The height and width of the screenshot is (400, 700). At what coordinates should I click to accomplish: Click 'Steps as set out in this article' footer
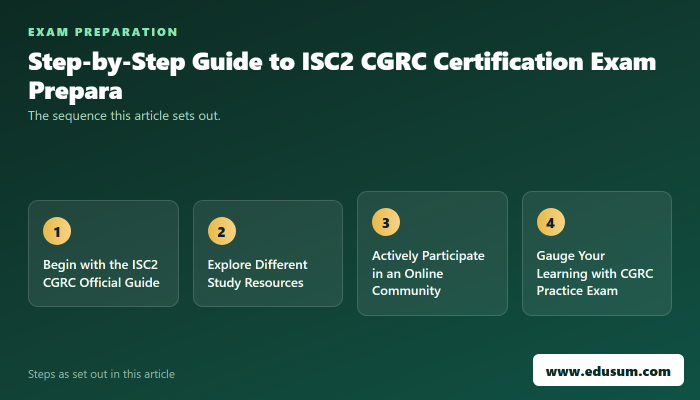(101, 374)
